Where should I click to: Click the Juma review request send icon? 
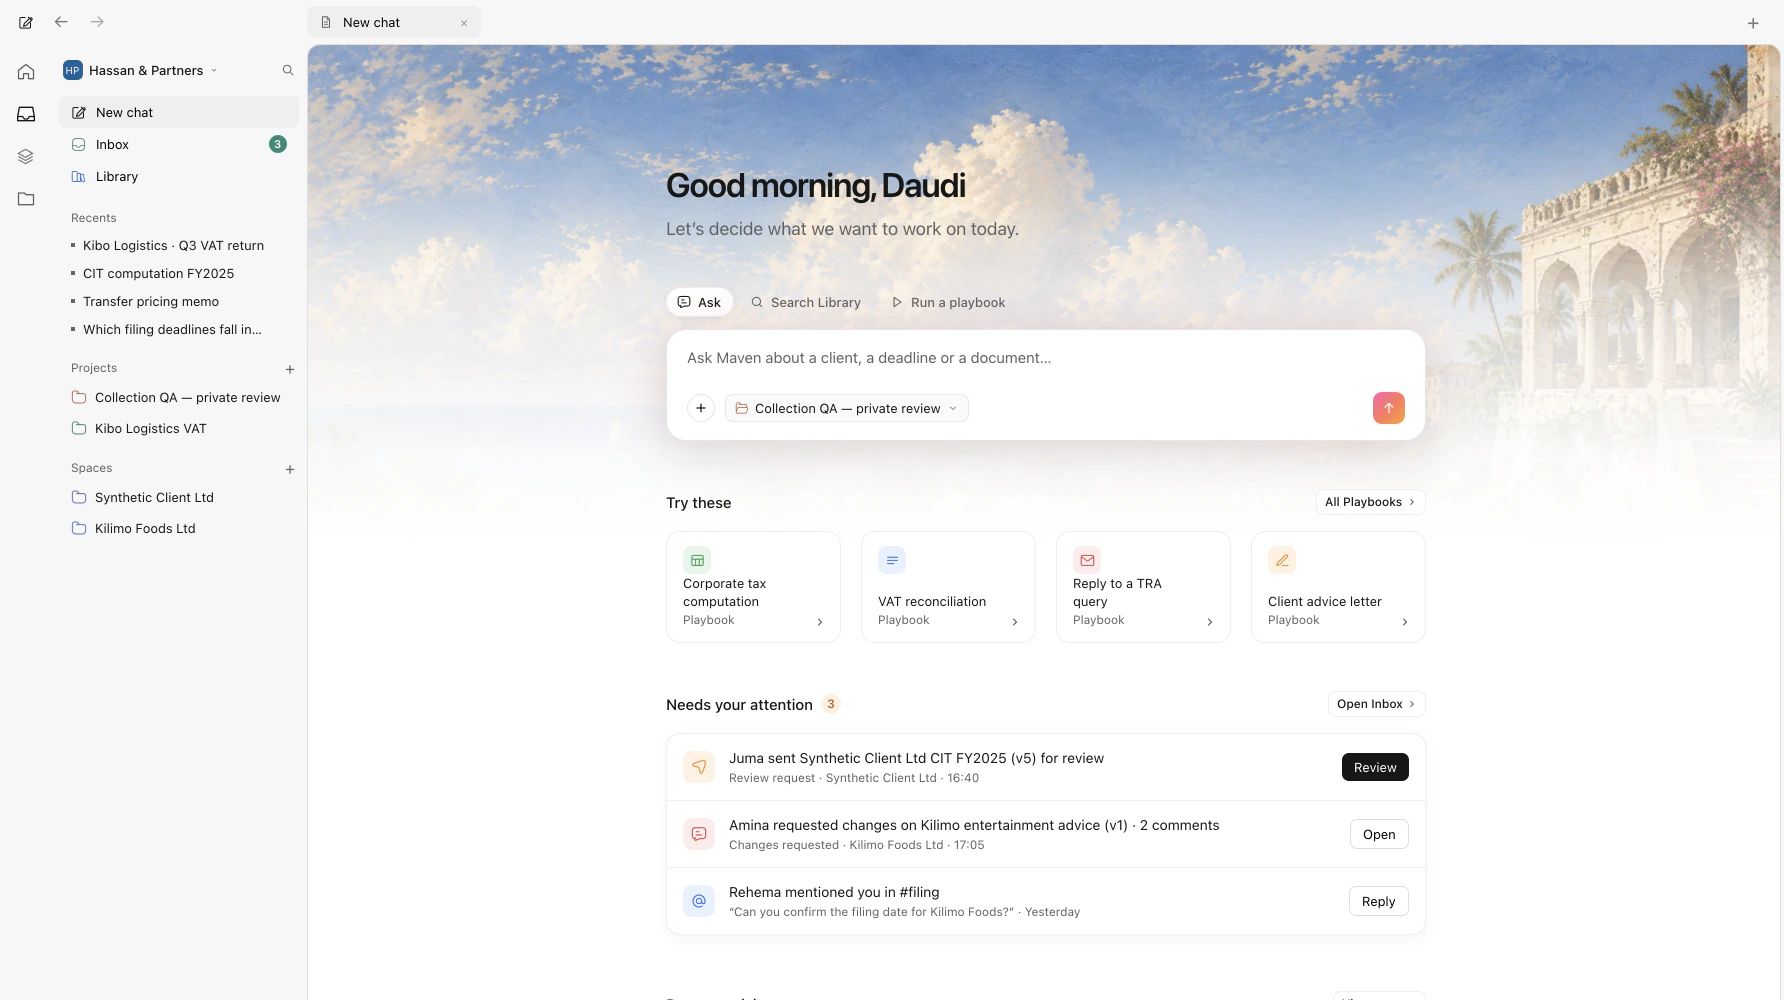click(x=699, y=767)
